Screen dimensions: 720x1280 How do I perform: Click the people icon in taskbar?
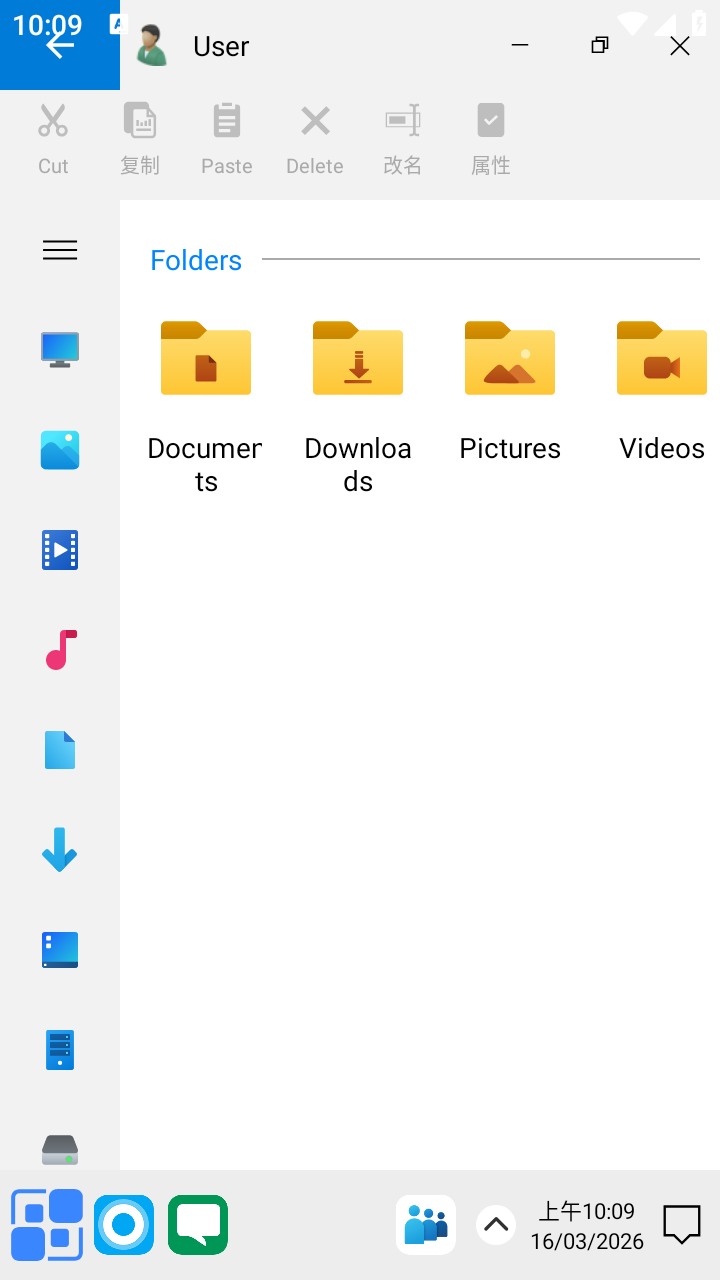tap(426, 1225)
